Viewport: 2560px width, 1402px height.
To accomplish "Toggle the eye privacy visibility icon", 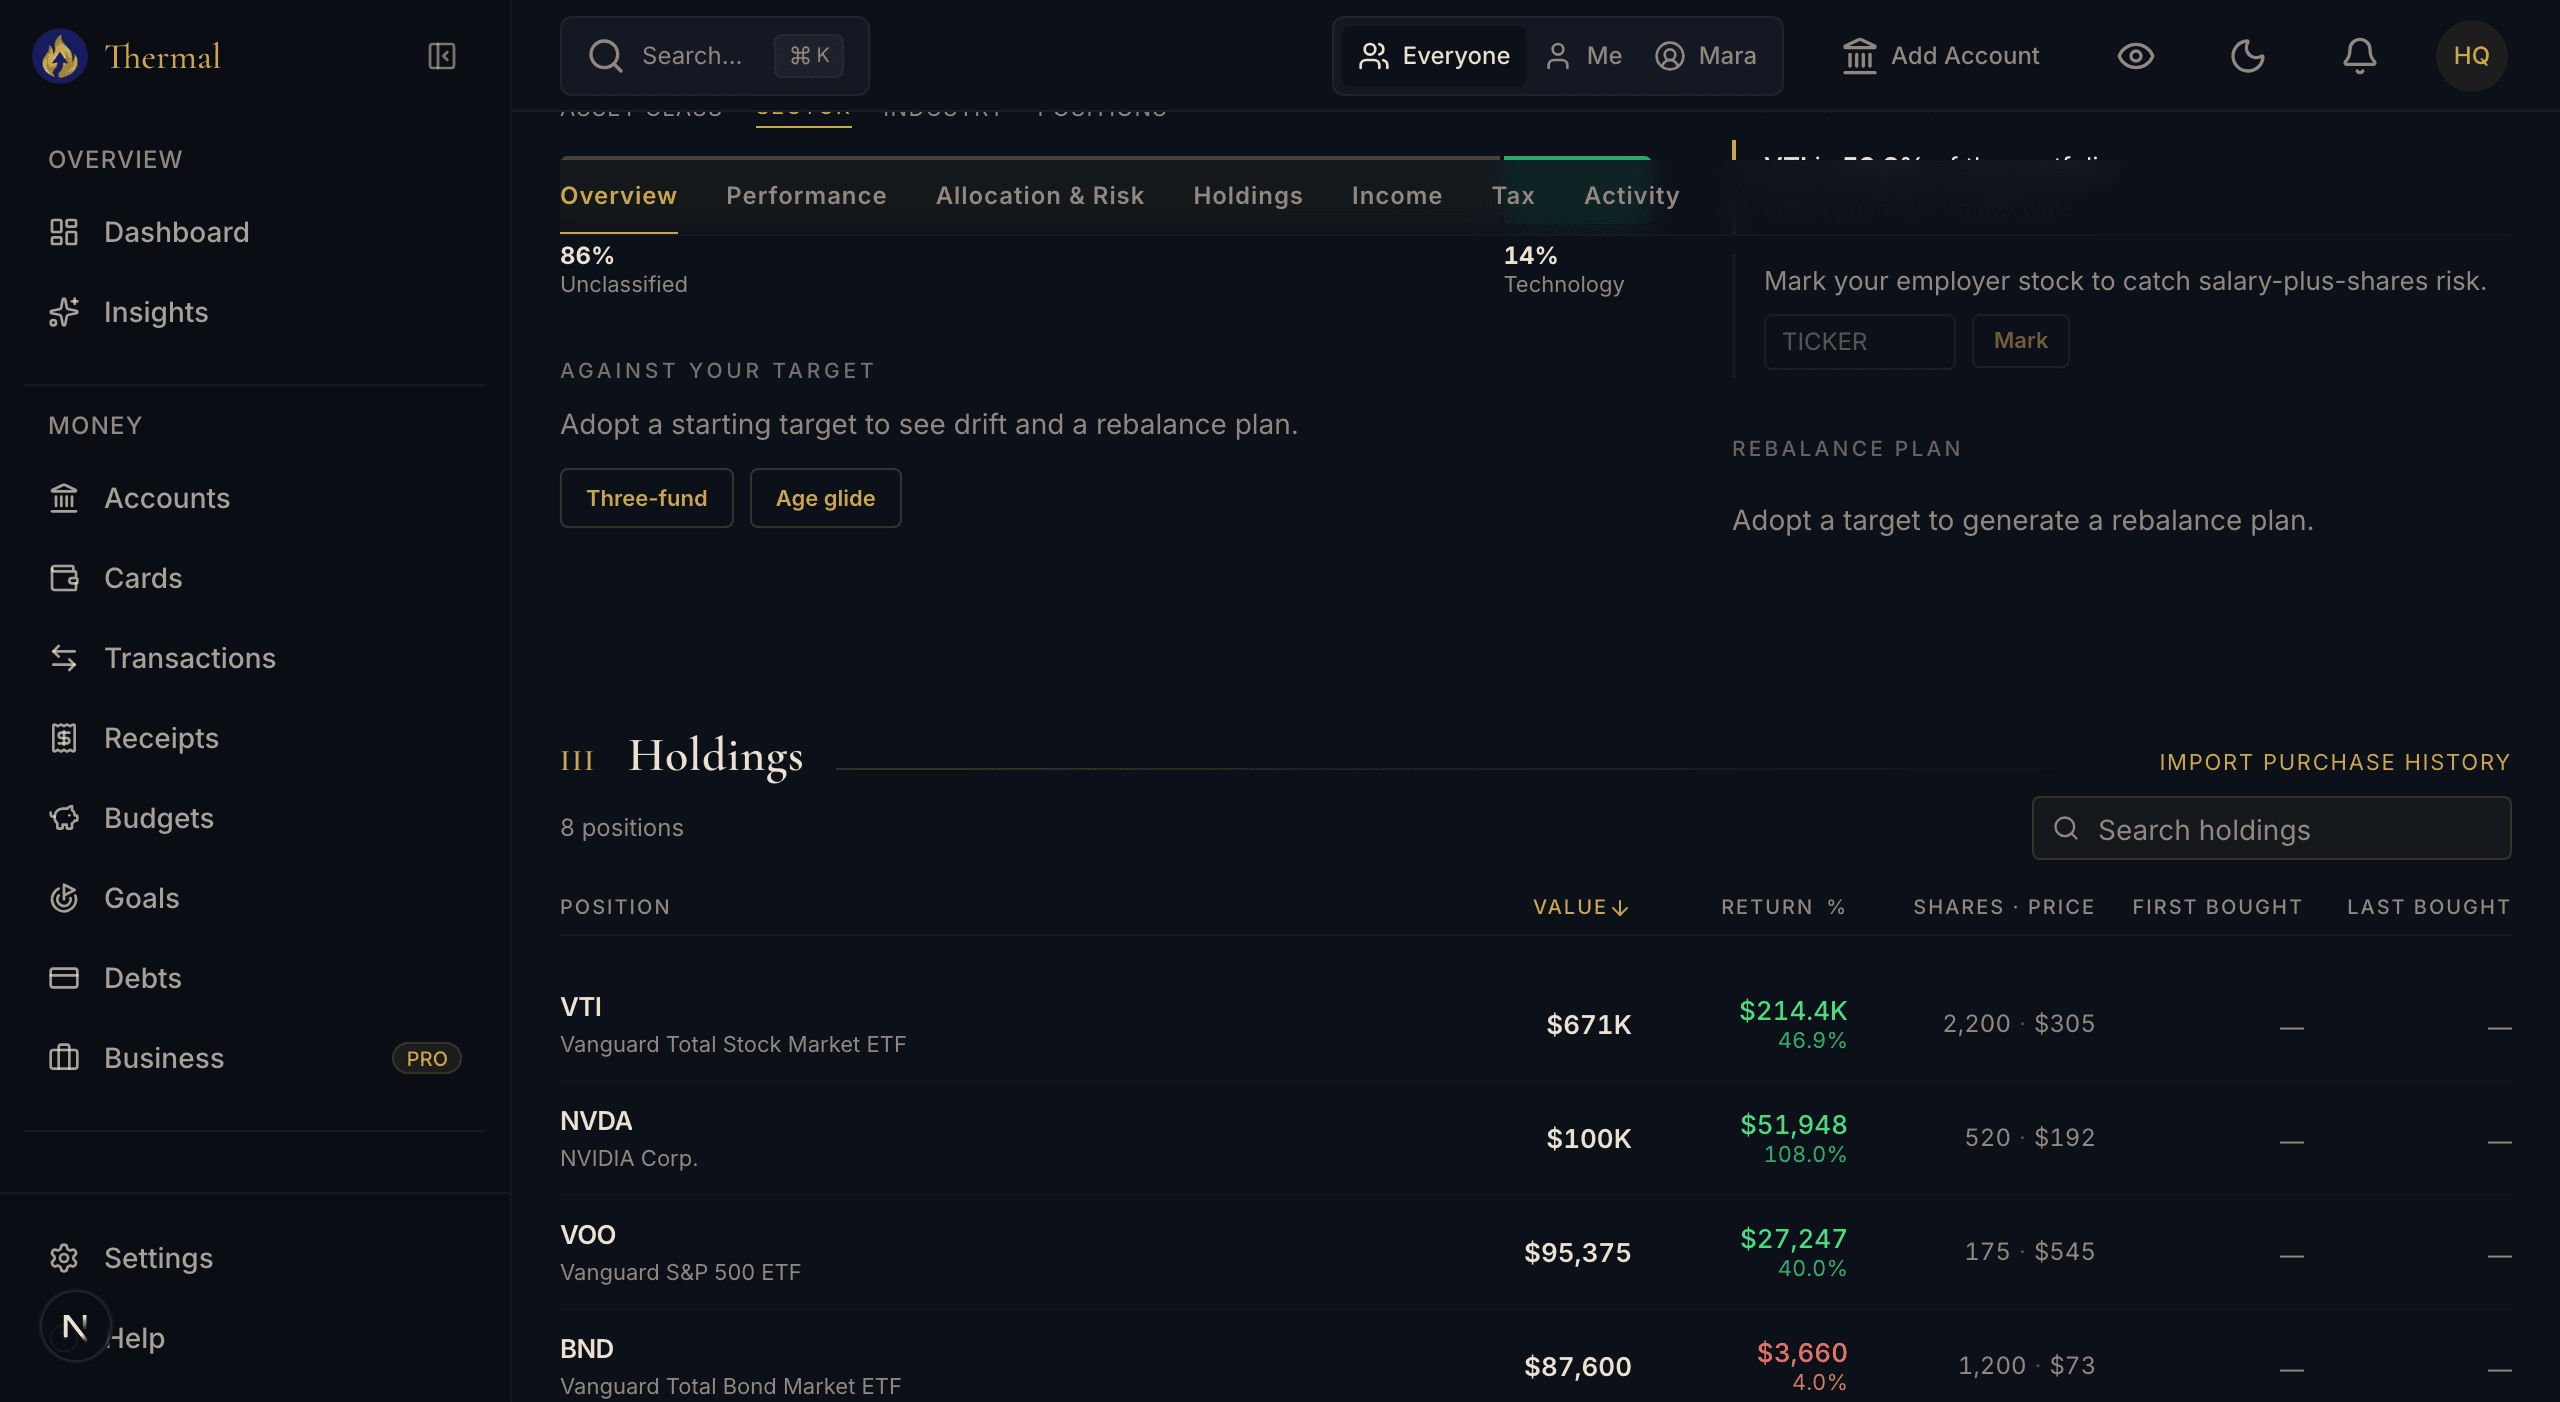I will pos(2136,56).
